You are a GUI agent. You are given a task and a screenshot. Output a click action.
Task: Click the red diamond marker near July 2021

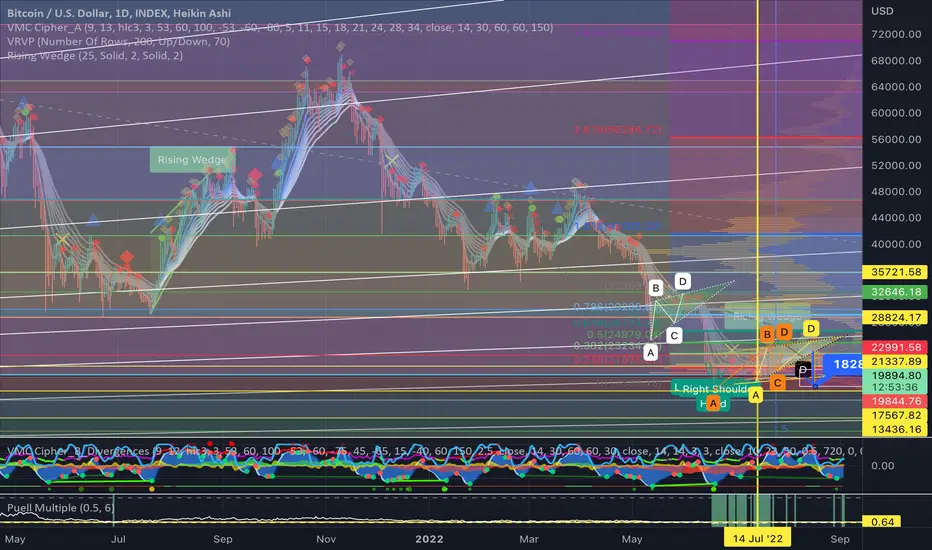[x=127, y=258]
